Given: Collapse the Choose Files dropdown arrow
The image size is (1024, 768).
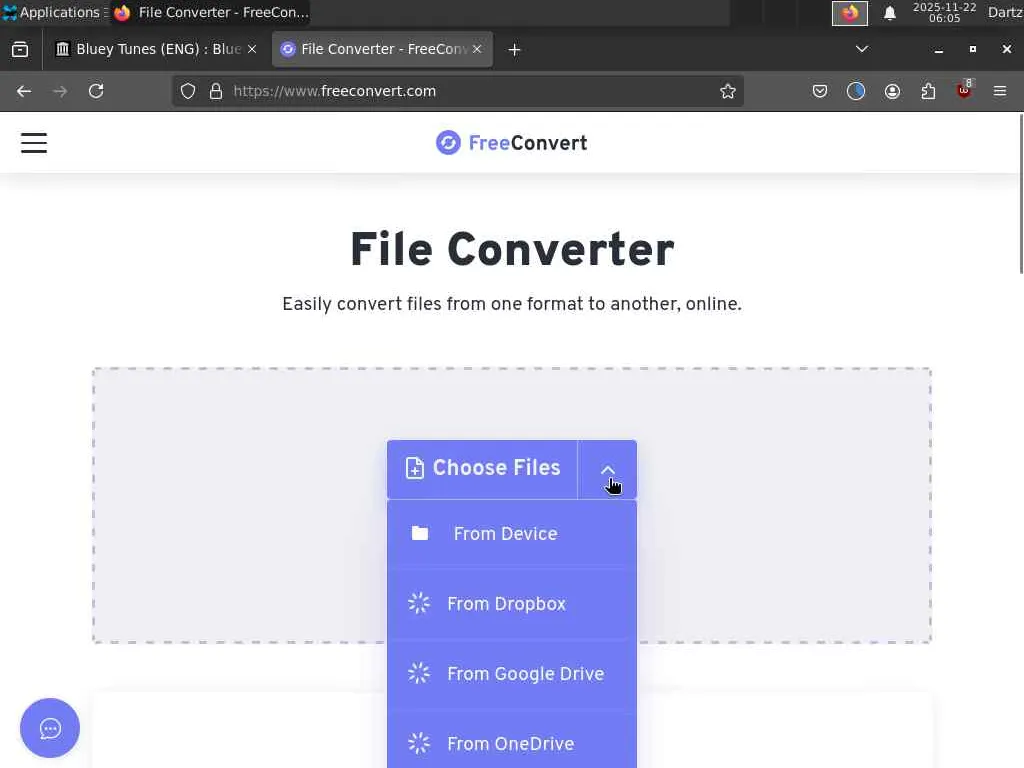Looking at the screenshot, I should [607, 470].
